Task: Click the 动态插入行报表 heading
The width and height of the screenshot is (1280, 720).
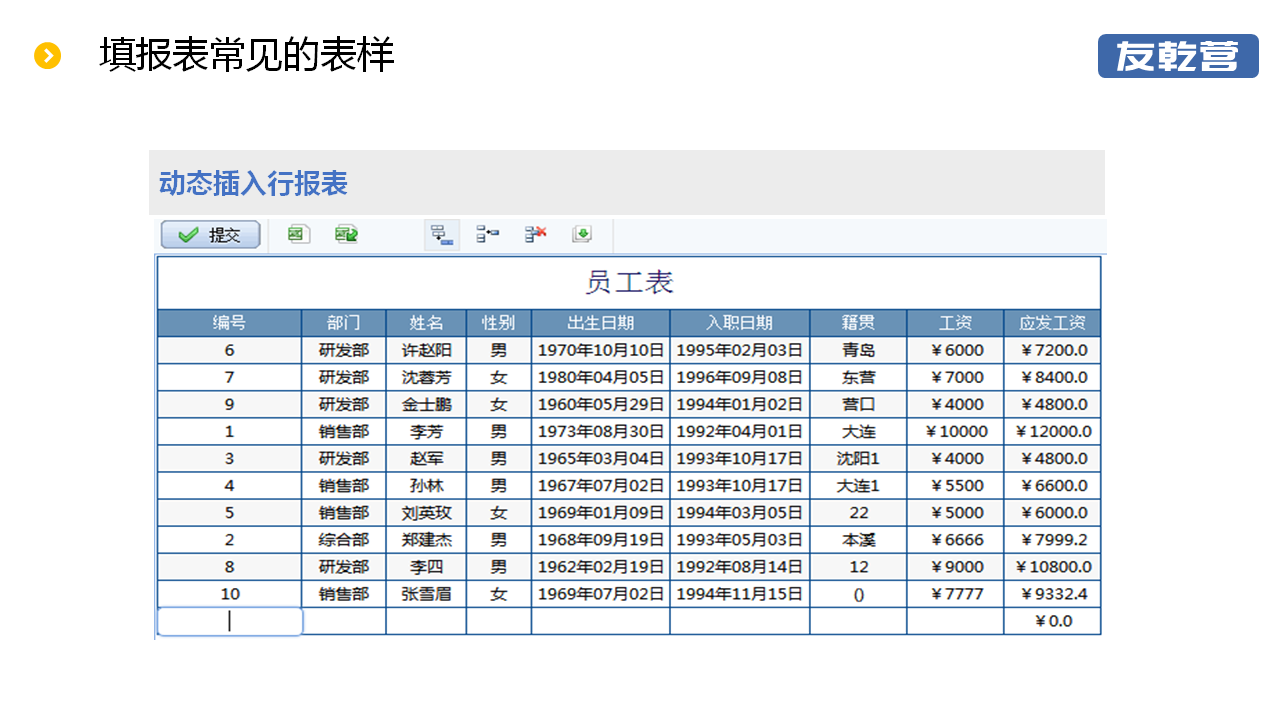Action: tap(253, 184)
